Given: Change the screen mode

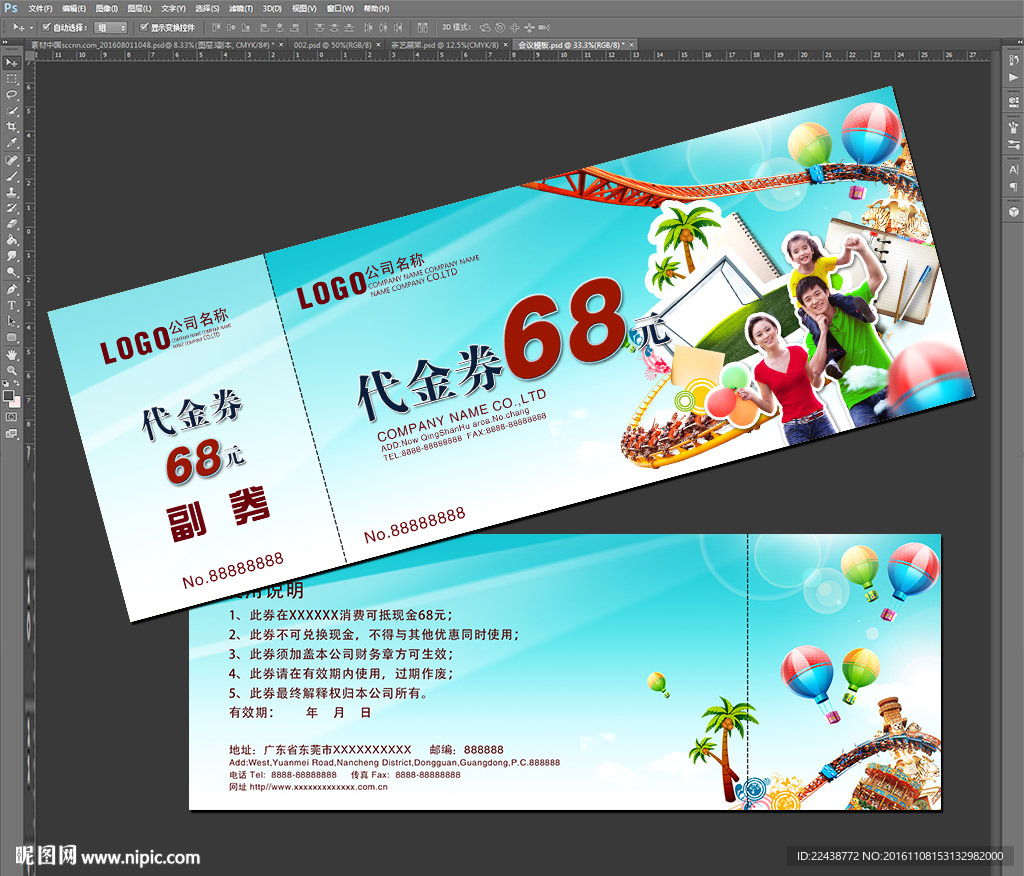Looking at the screenshot, I should point(12,433).
